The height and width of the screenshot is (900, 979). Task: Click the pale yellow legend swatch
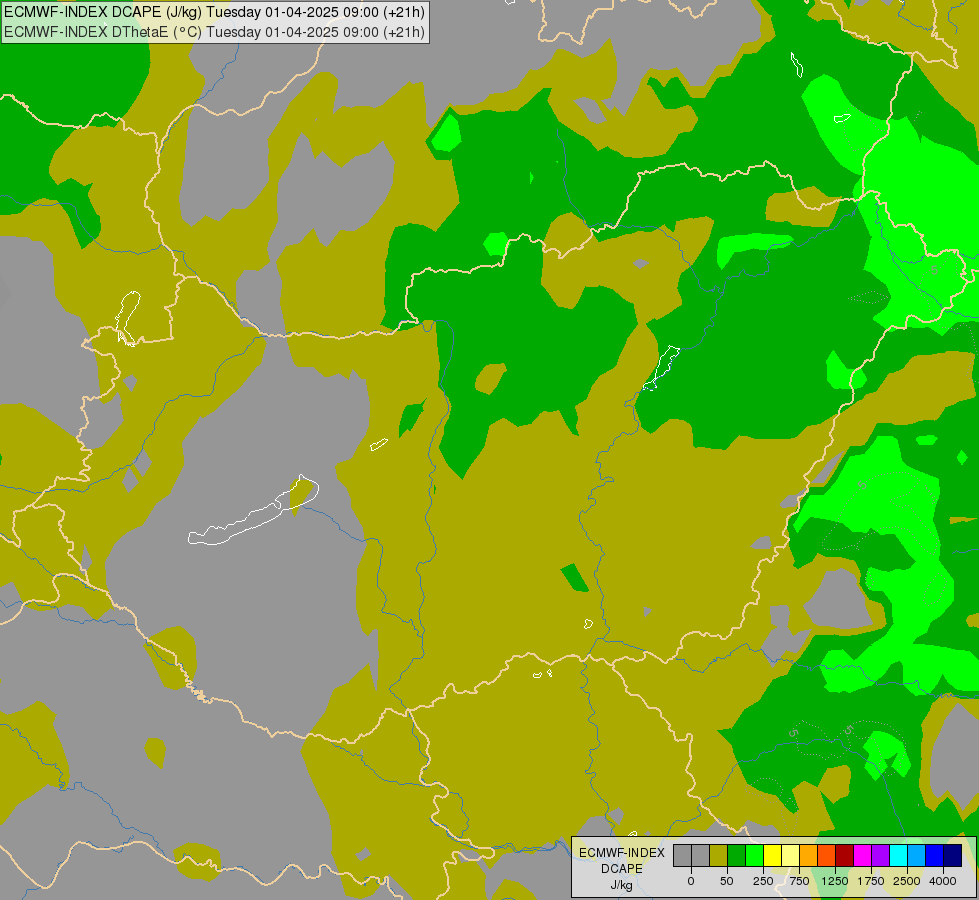click(790, 855)
